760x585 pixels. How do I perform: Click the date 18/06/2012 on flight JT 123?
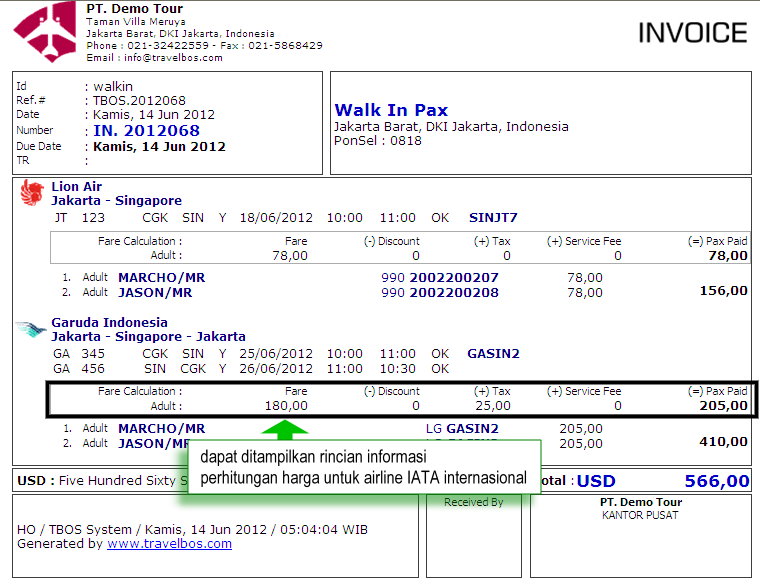pyautogui.click(x=276, y=218)
